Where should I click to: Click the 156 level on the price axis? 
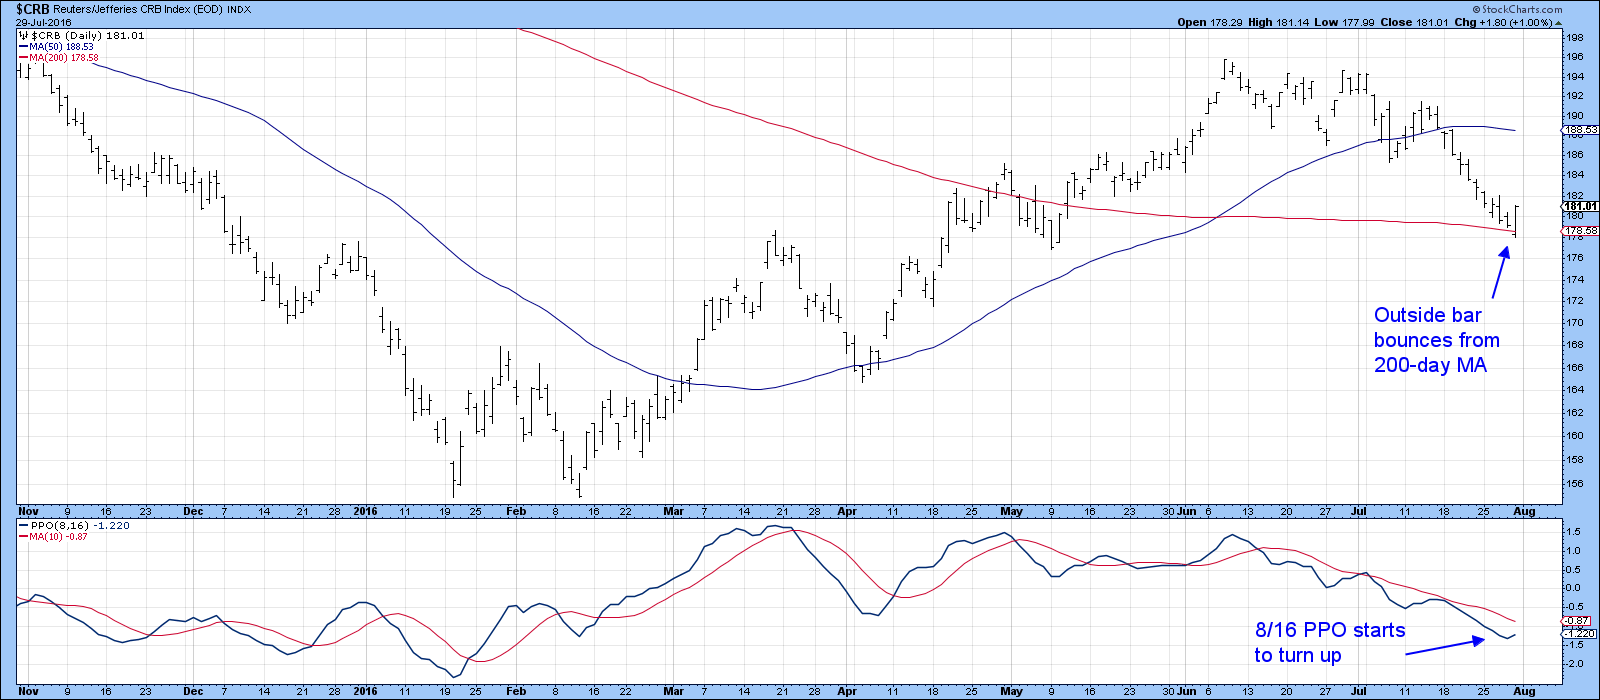pos(1574,484)
